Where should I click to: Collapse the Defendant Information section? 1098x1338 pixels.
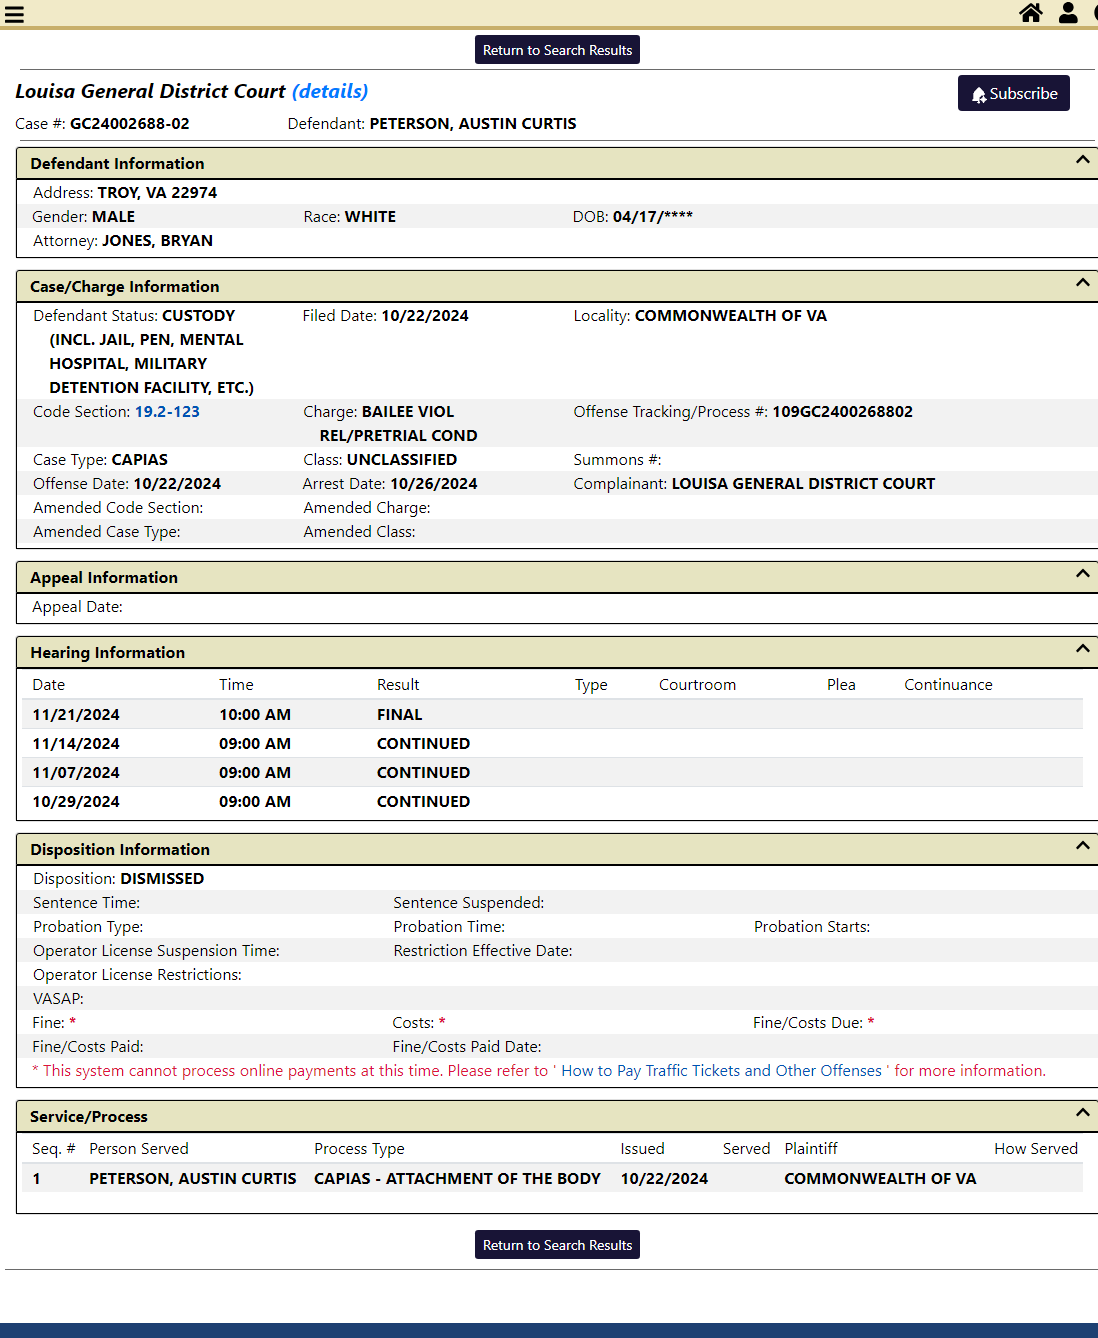click(x=1082, y=160)
